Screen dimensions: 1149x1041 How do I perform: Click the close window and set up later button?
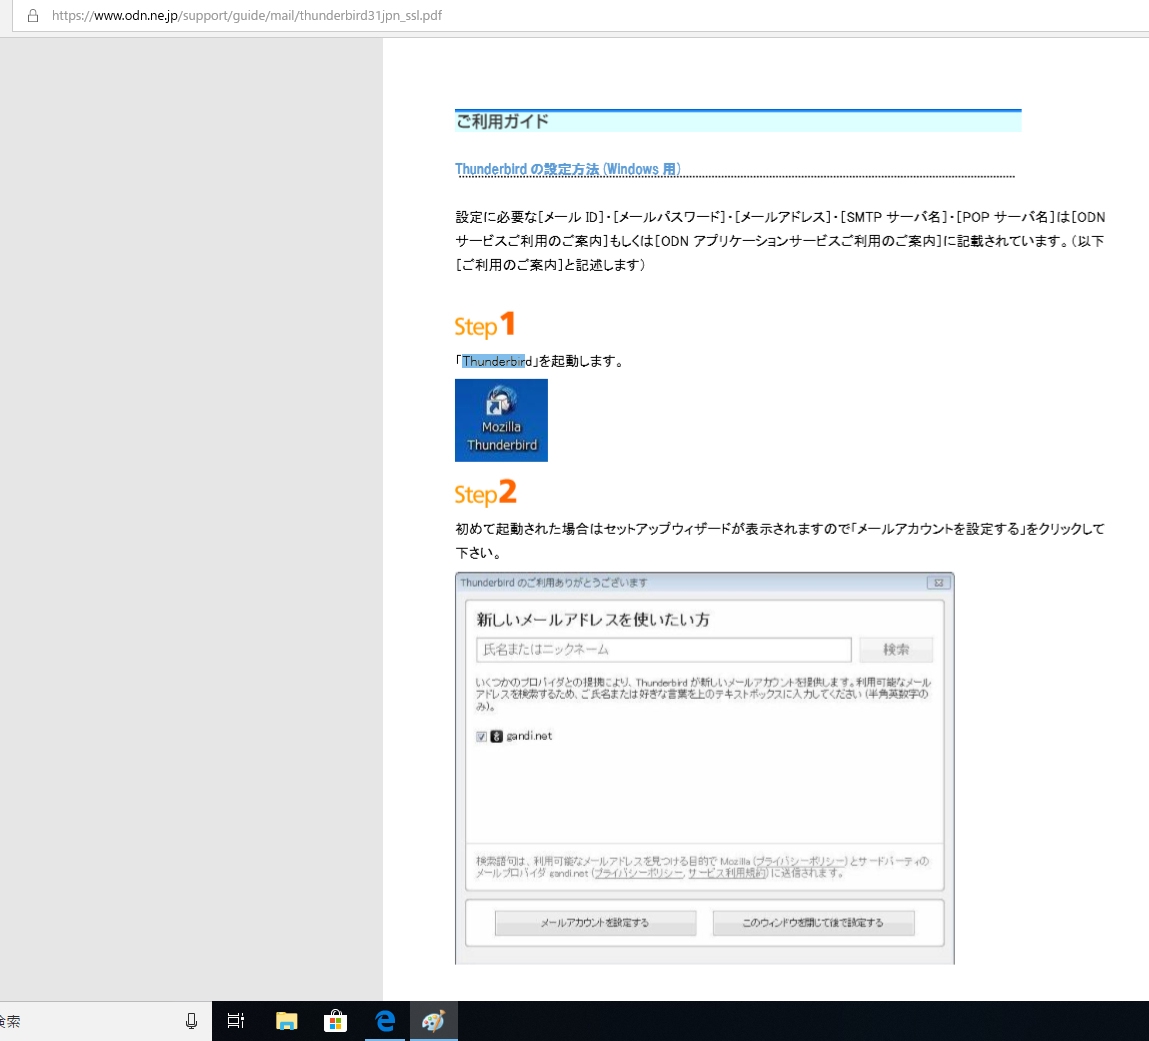813,923
